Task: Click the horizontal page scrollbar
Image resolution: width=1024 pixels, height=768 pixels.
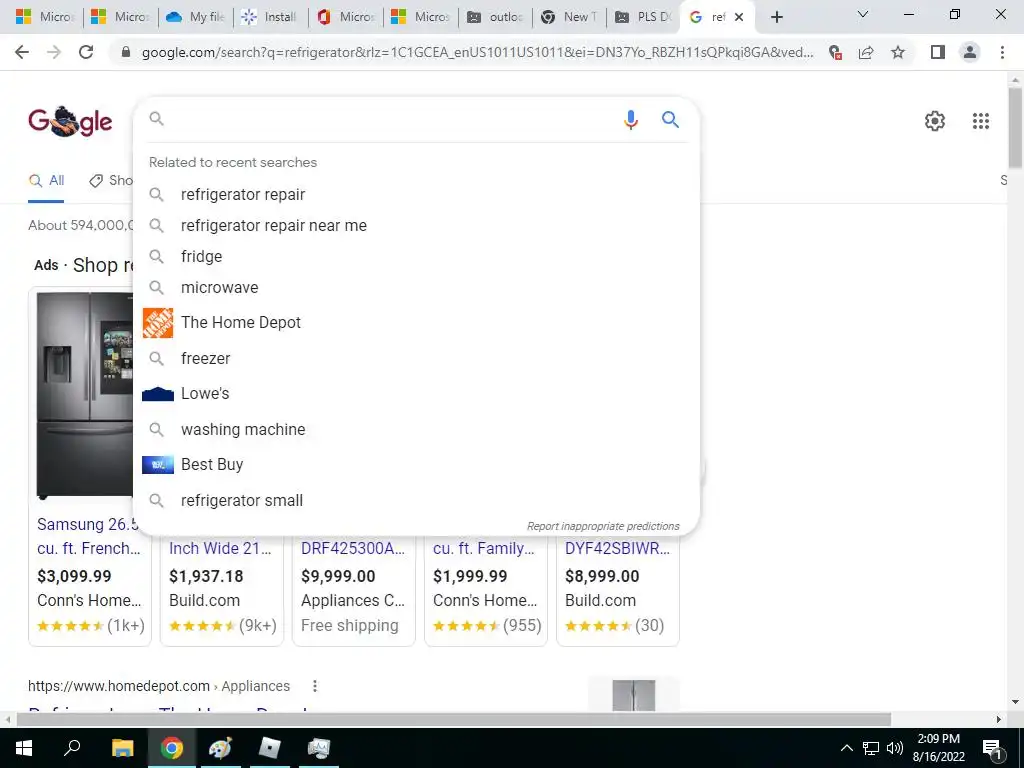Action: [x=454, y=720]
